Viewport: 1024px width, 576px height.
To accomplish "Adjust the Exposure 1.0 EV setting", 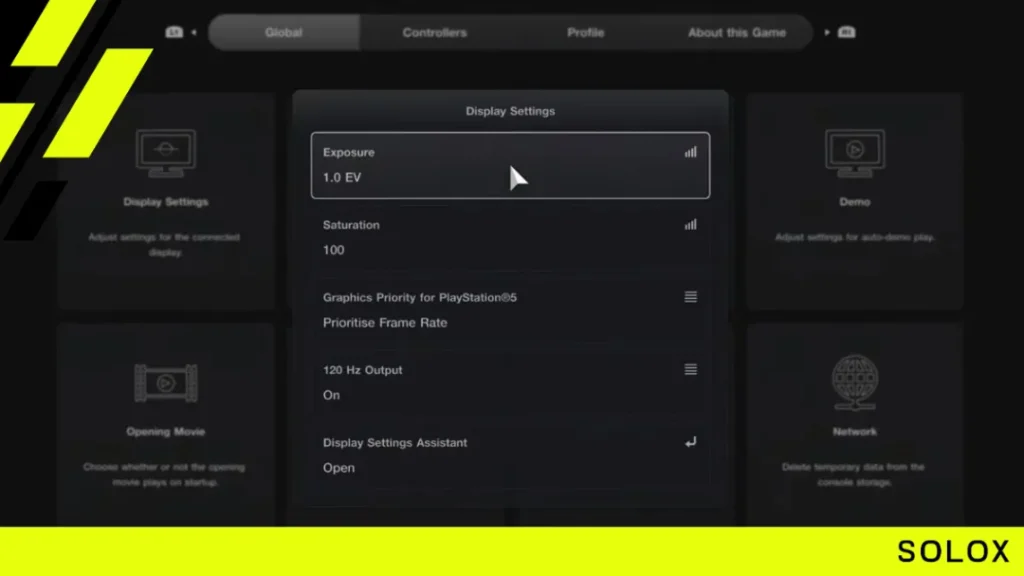I will point(510,165).
